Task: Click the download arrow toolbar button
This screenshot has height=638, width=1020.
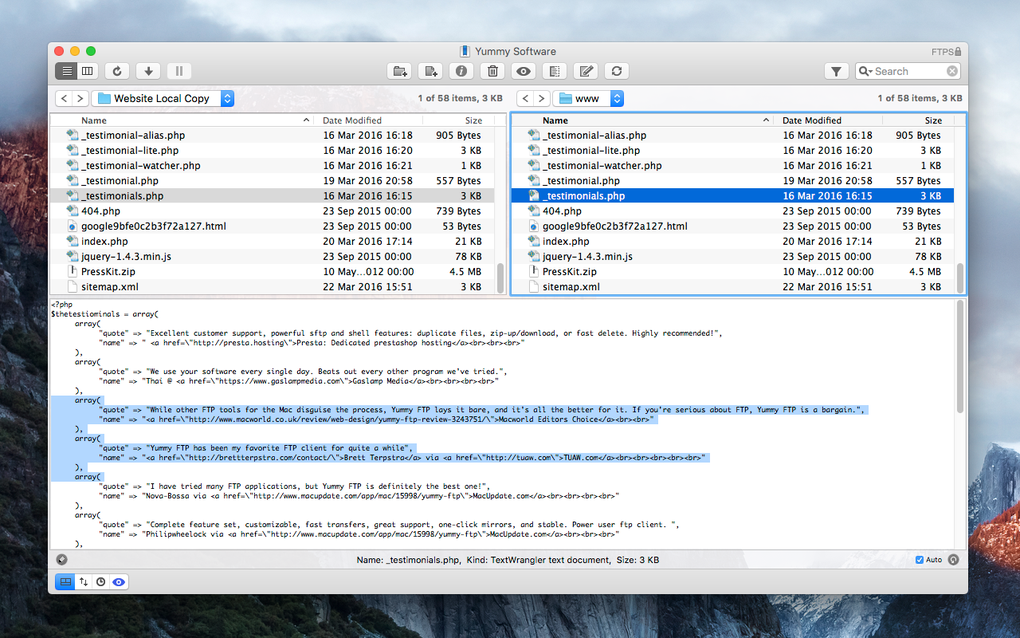Action: [148, 71]
